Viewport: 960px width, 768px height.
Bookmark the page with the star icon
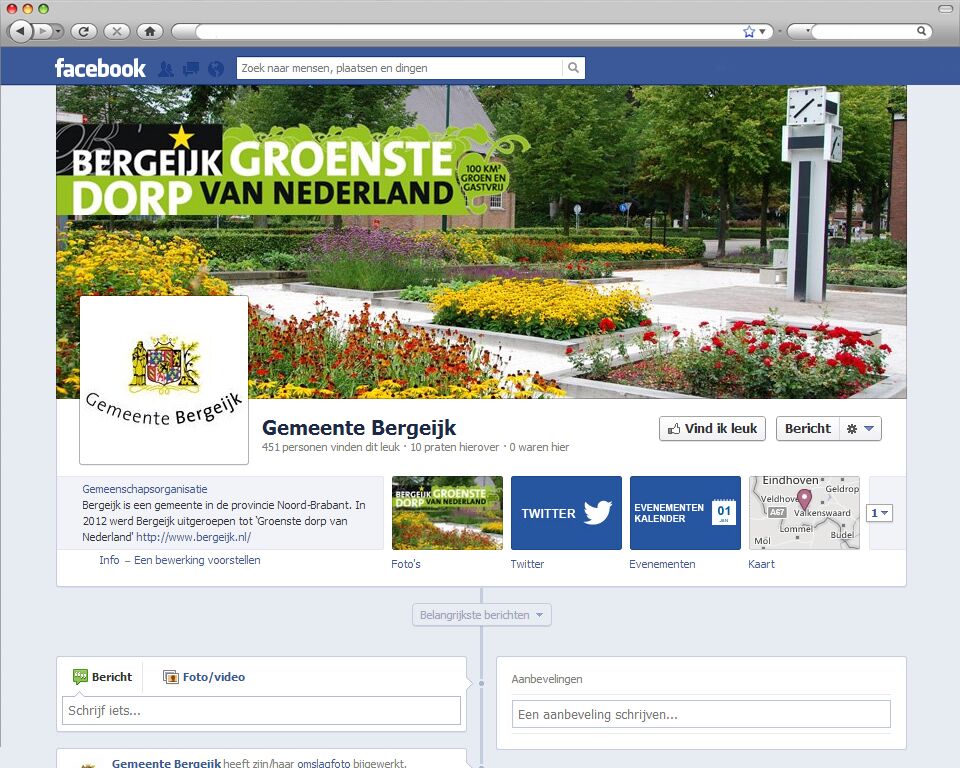[x=749, y=31]
